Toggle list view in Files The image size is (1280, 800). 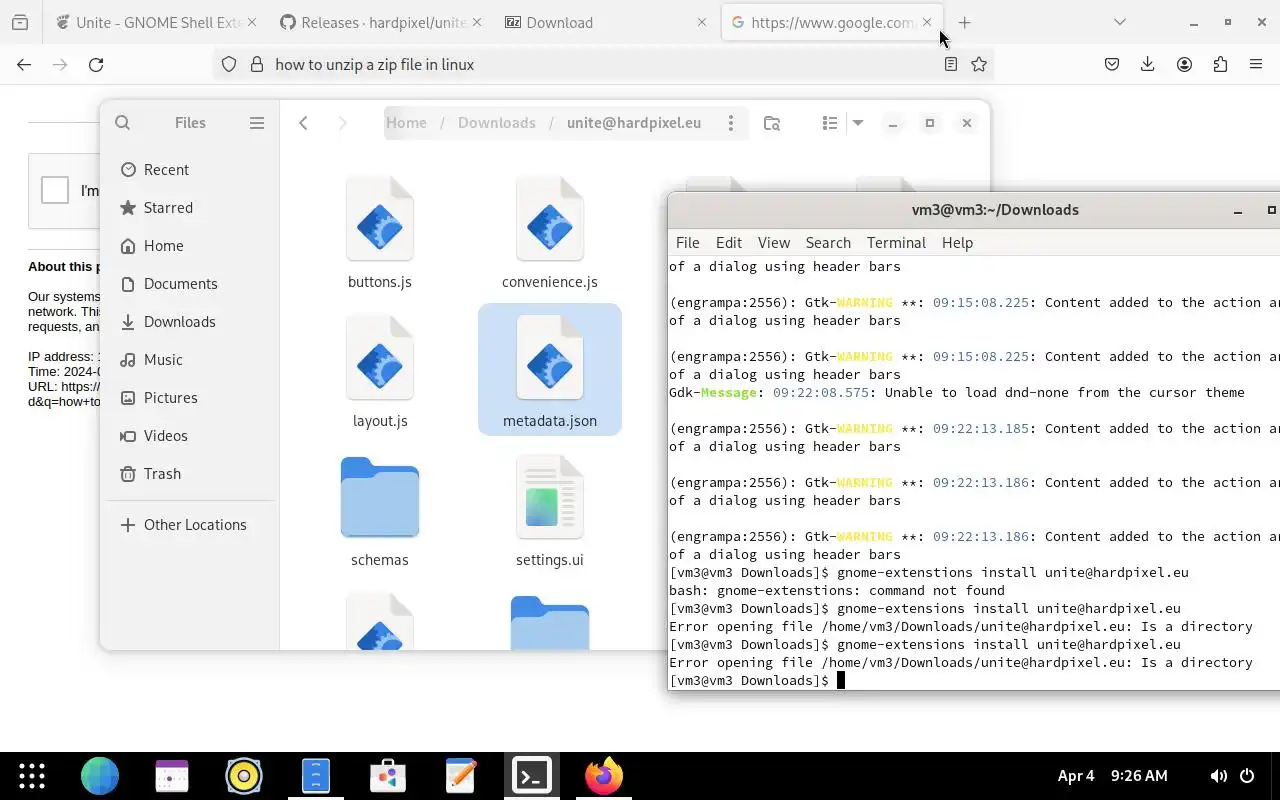829,123
